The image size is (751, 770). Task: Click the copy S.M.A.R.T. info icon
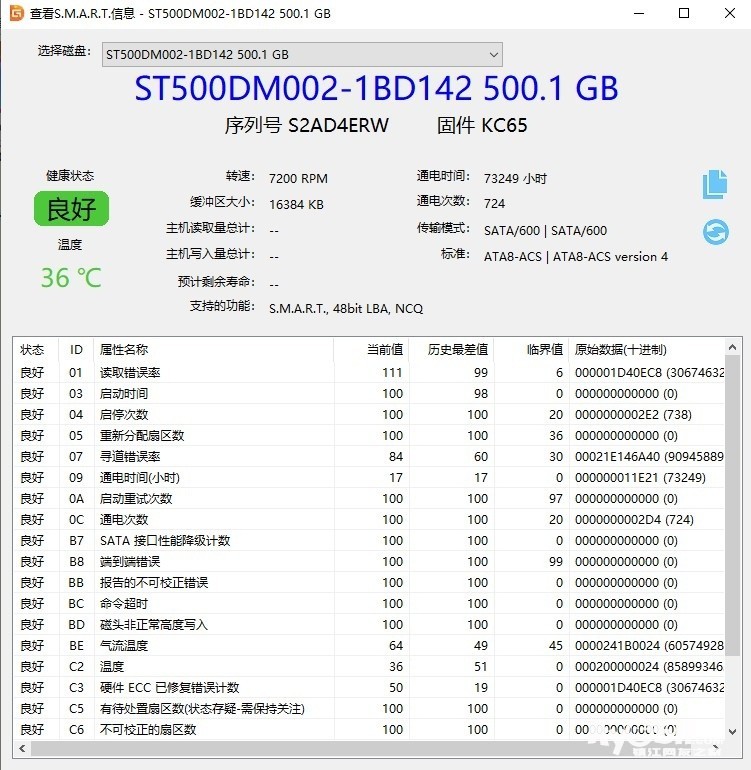pos(715,185)
